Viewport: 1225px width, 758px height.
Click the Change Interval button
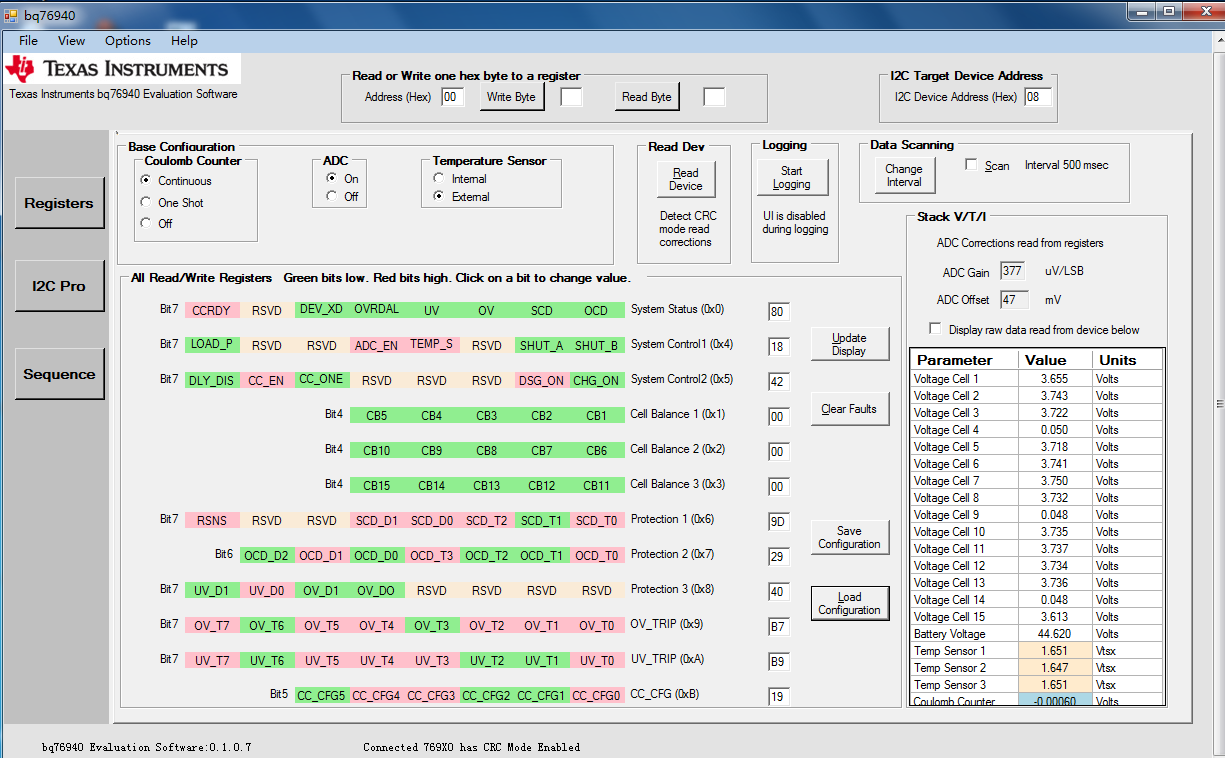coord(904,176)
